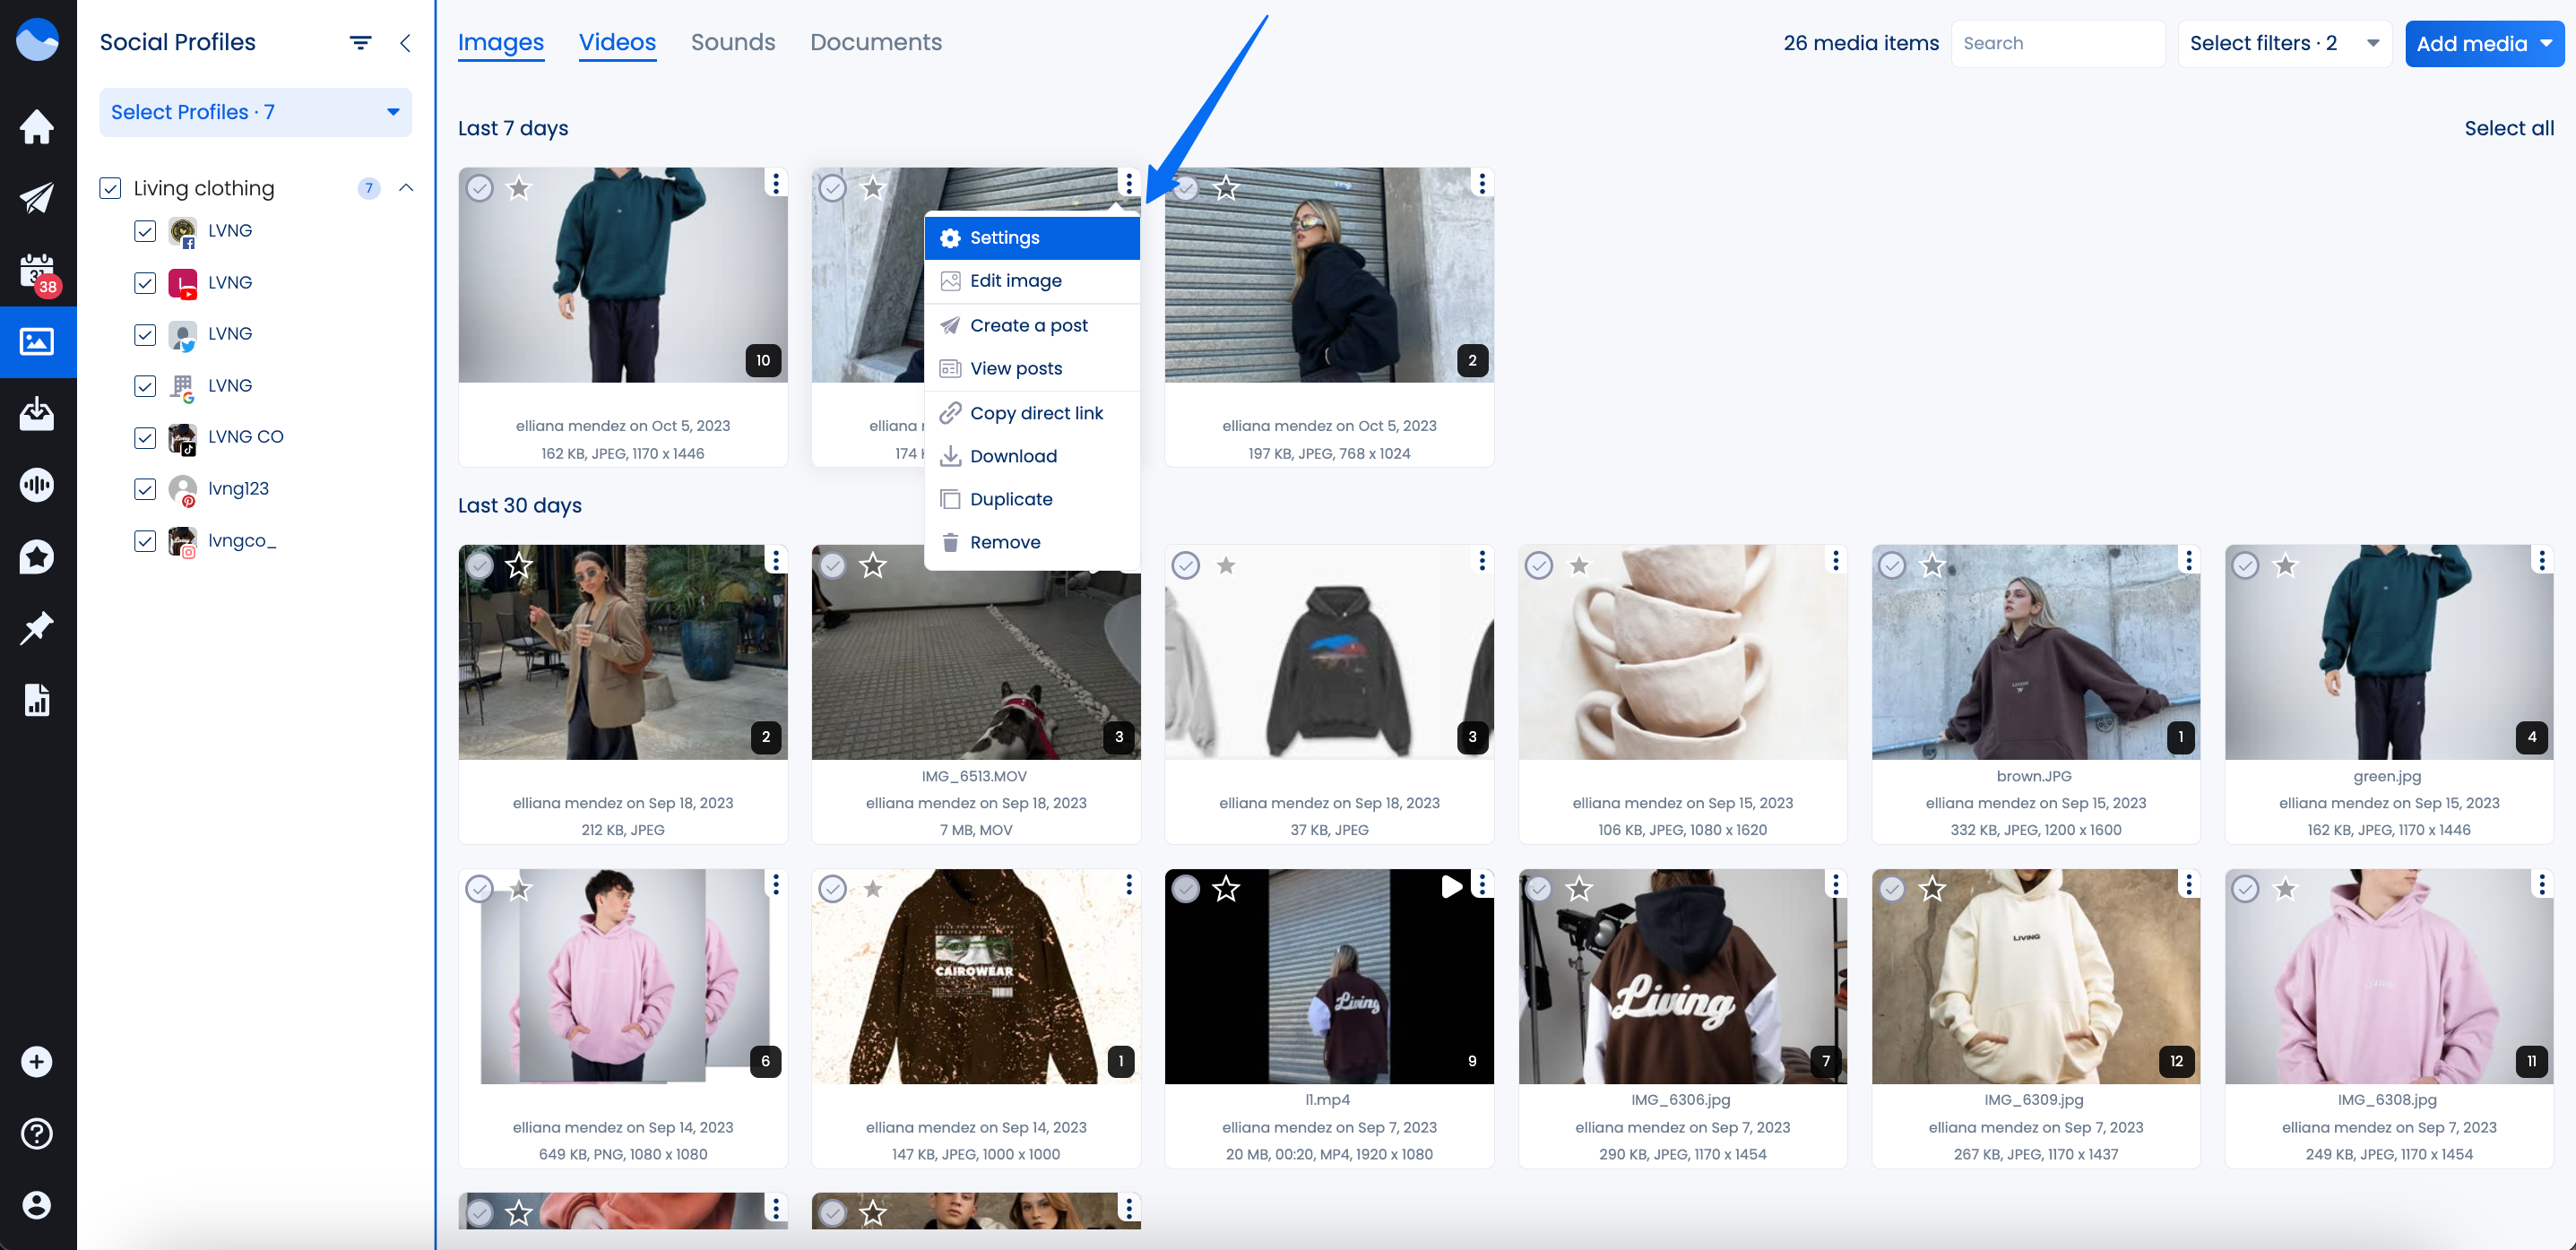Switch to the Documents tab
The image size is (2576, 1250).
876,43
